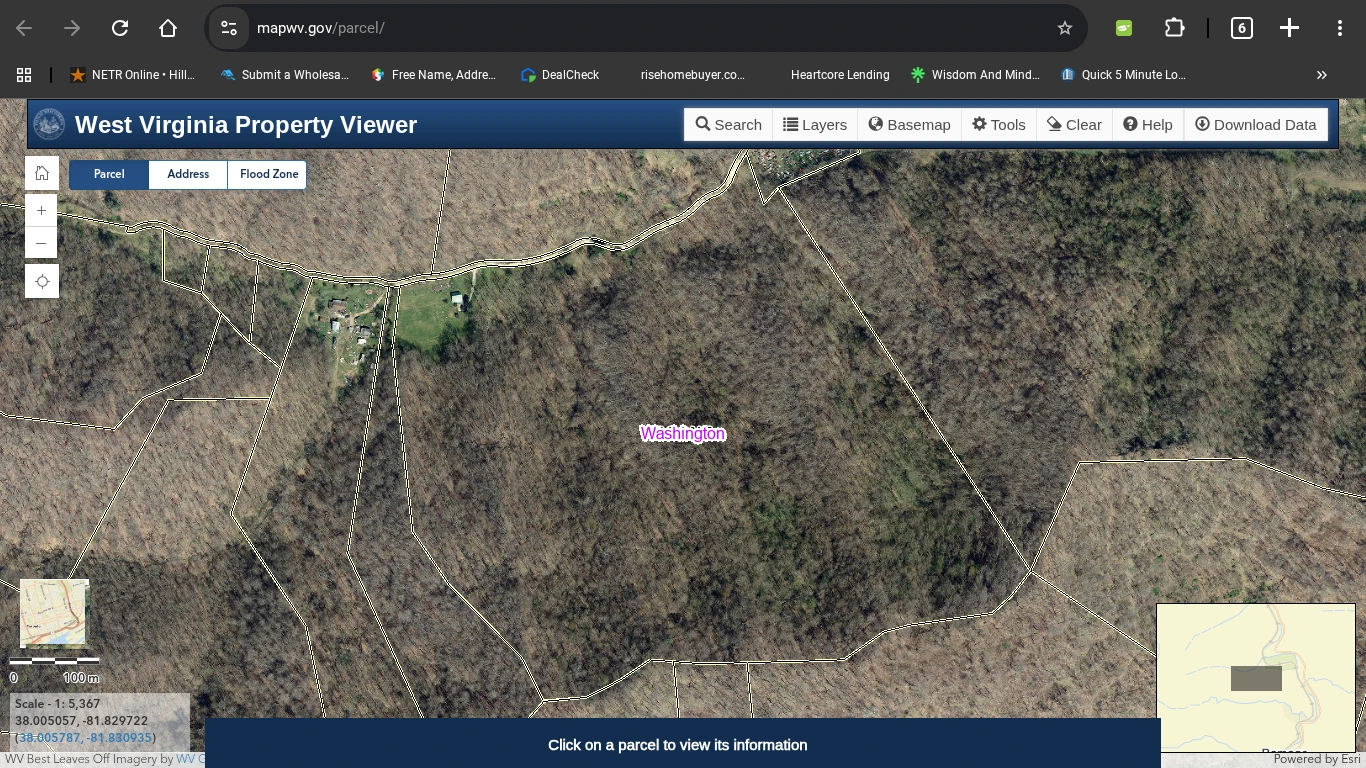Switch to the Address search tab
The height and width of the screenshot is (768, 1366).
click(x=187, y=174)
